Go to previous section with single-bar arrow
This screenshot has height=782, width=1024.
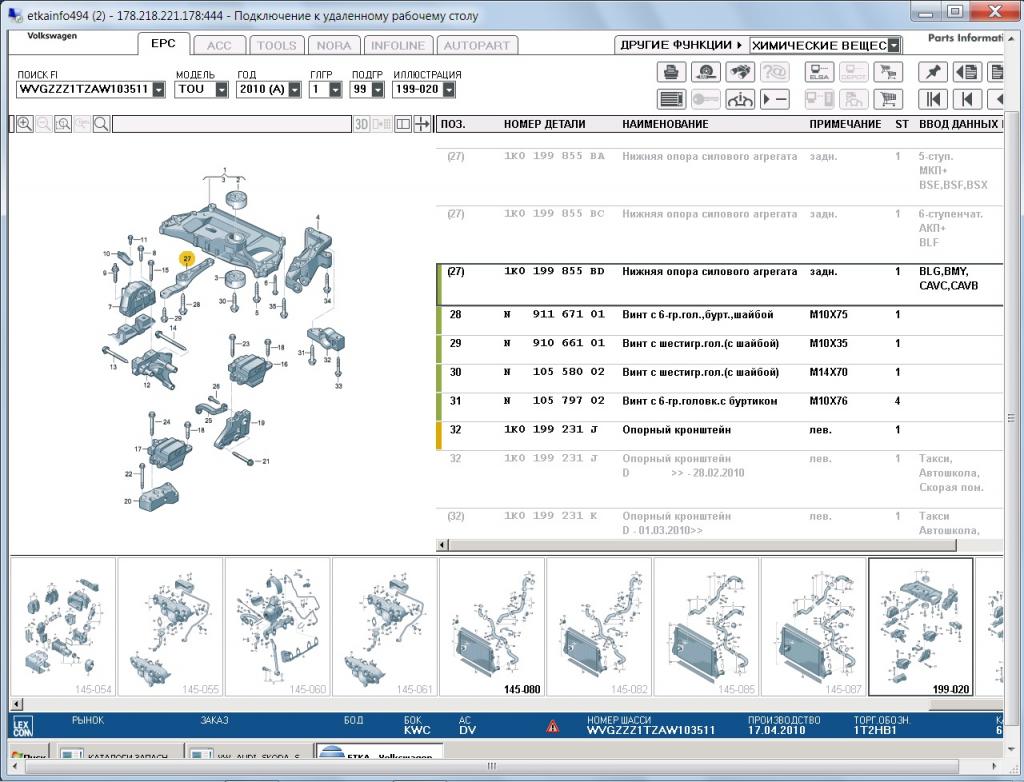(x=967, y=99)
